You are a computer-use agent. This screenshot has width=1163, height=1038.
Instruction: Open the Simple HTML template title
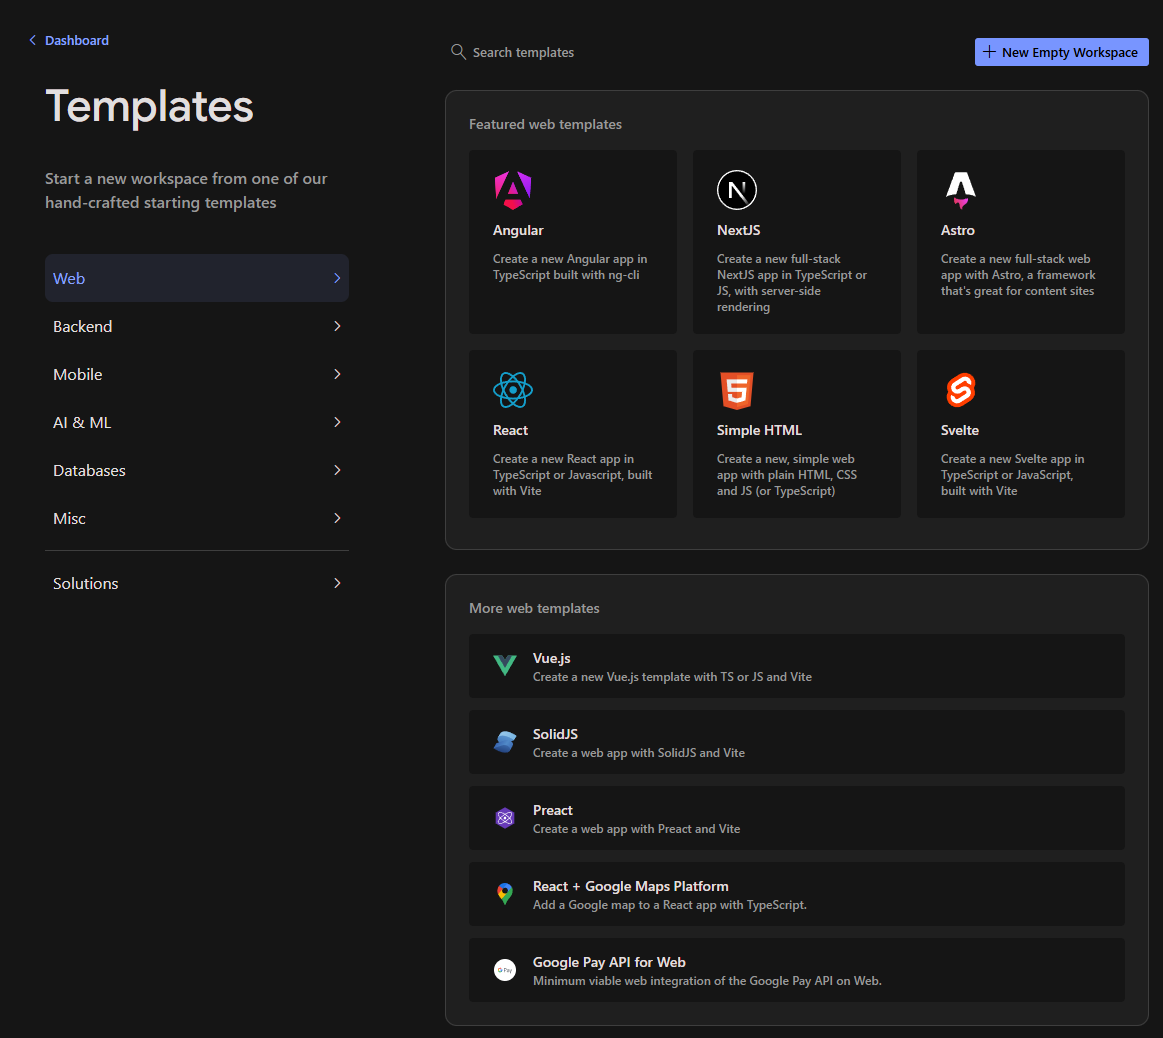coord(759,430)
